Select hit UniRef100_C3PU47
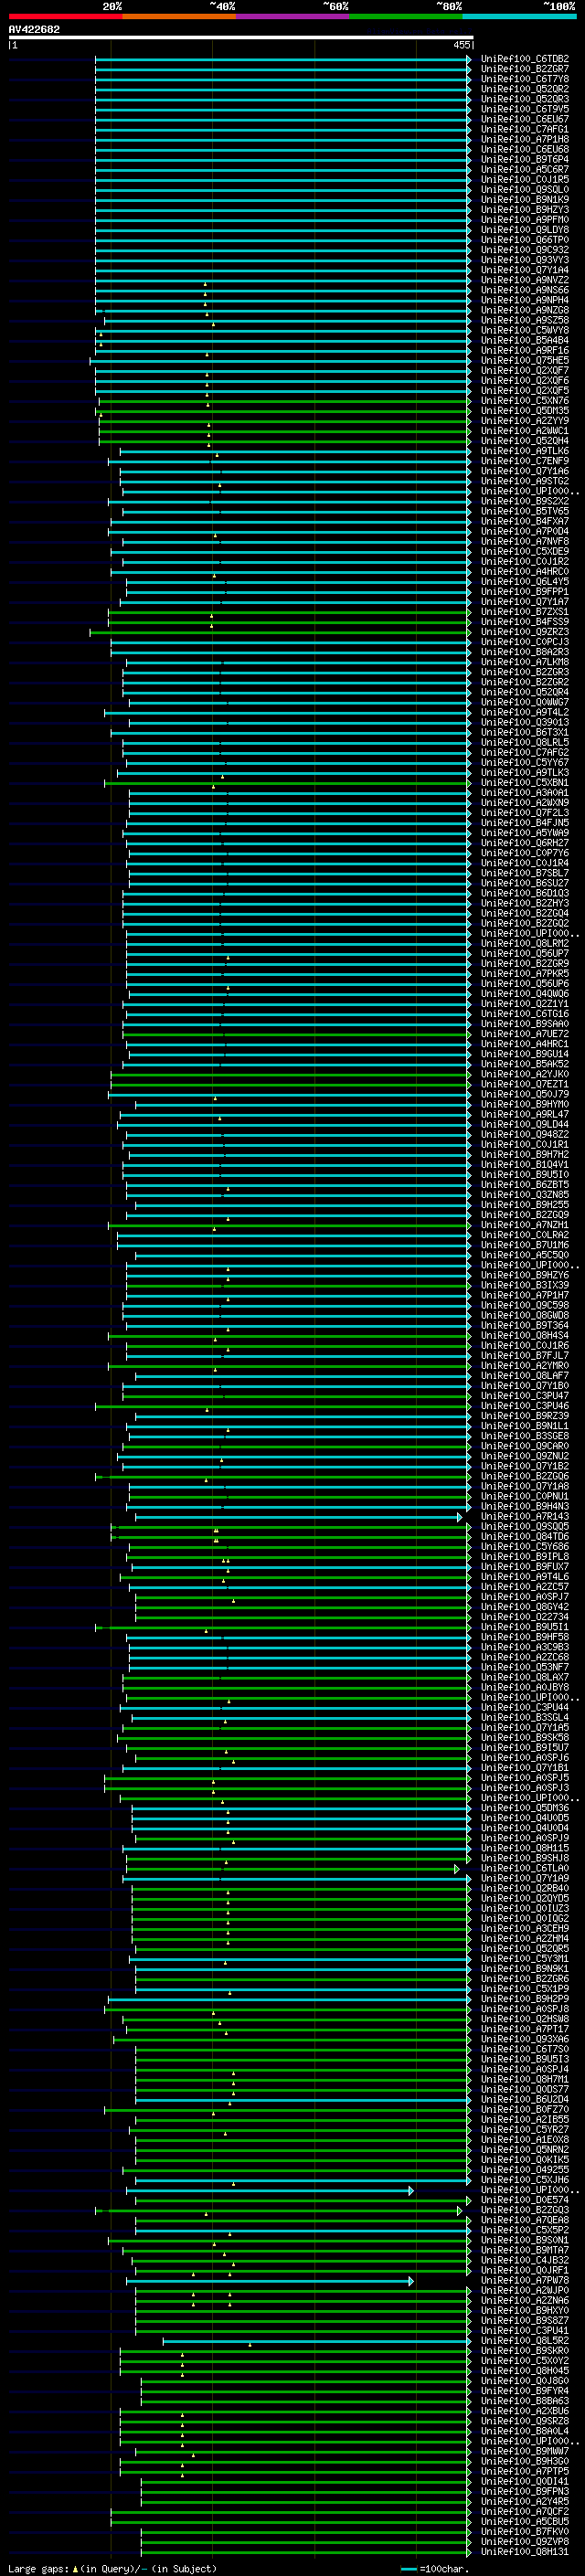Screen dimensions: 585x2576 pyautogui.click(x=525, y=1396)
